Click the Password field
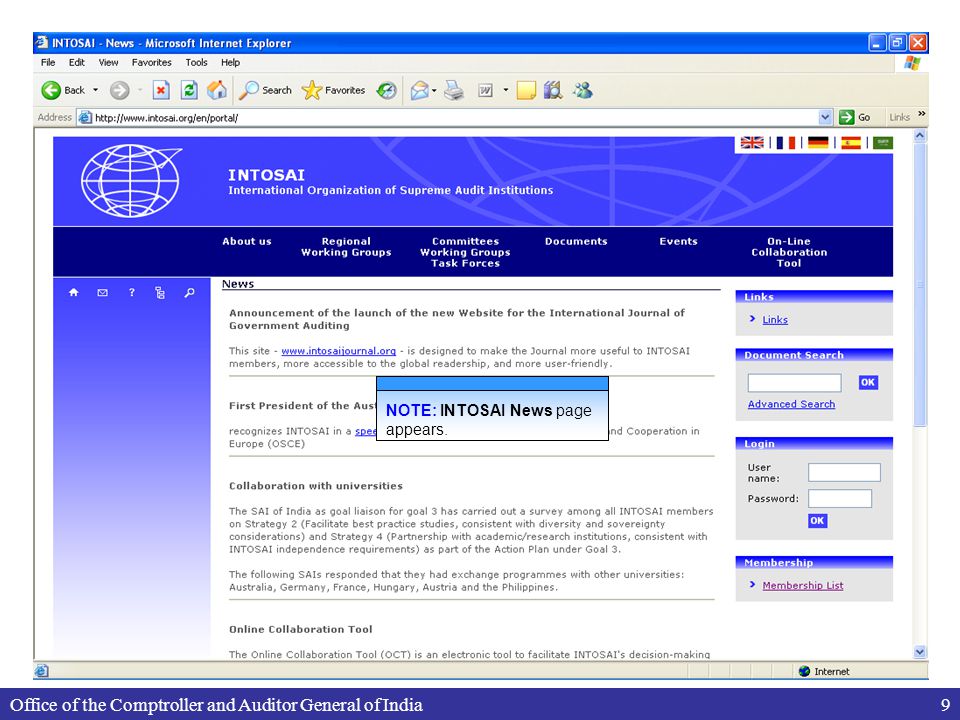This screenshot has height=720, width=960. [840, 499]
